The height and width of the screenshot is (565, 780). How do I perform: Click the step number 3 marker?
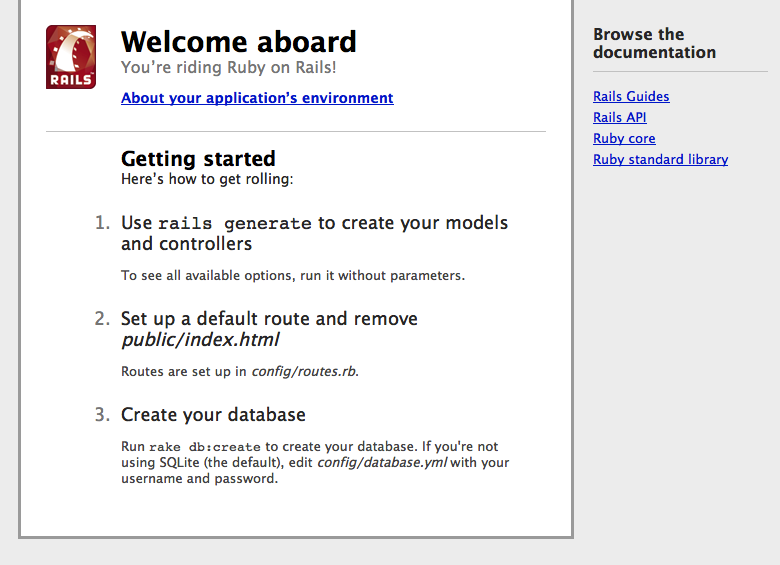[102, 414]
